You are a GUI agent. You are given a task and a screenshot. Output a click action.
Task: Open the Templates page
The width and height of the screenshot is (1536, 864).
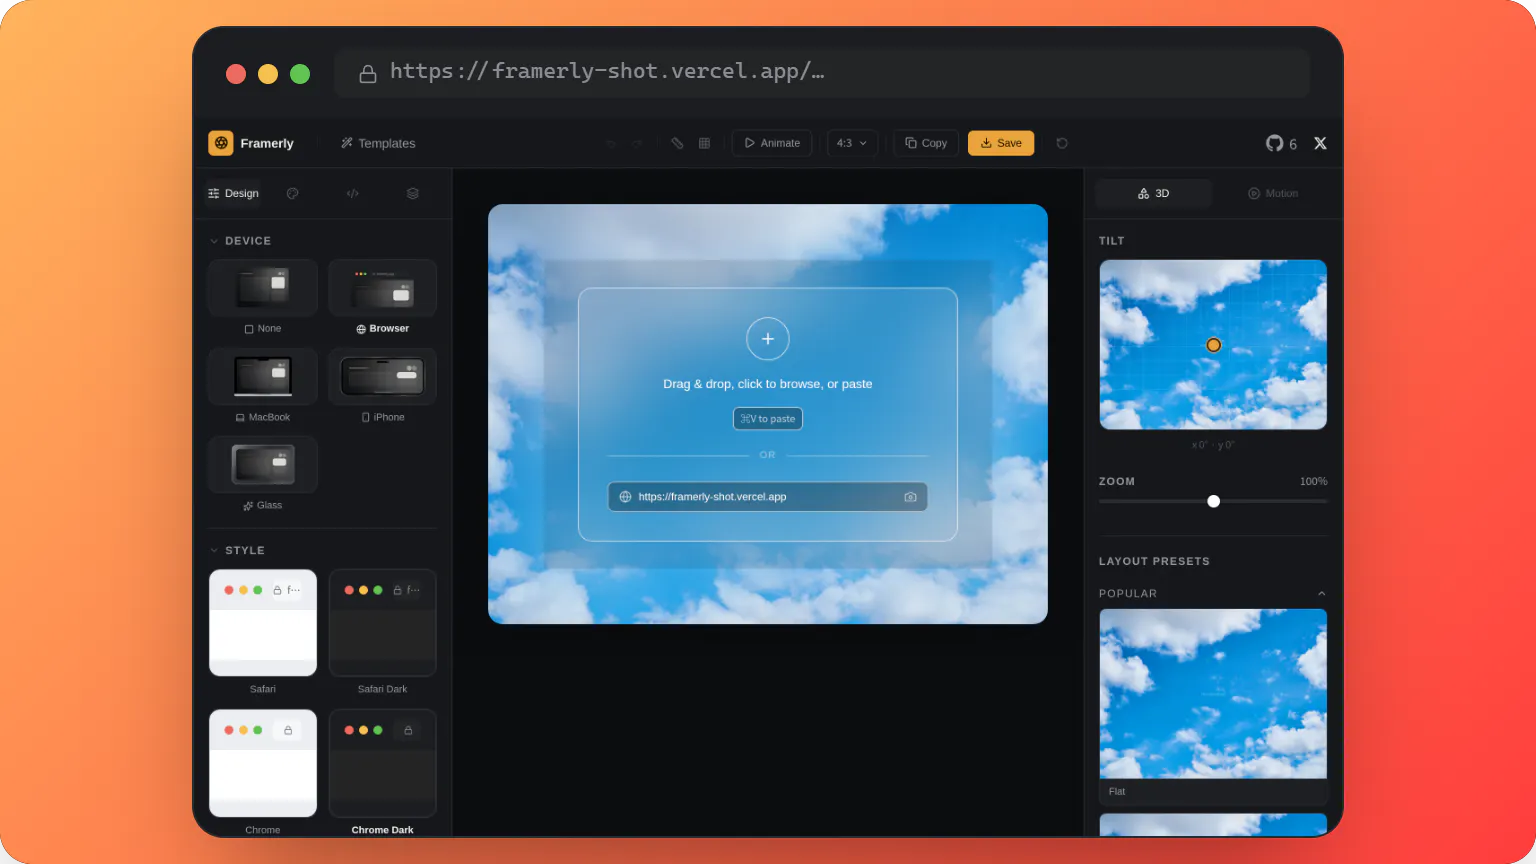click(x=378, y=143)
